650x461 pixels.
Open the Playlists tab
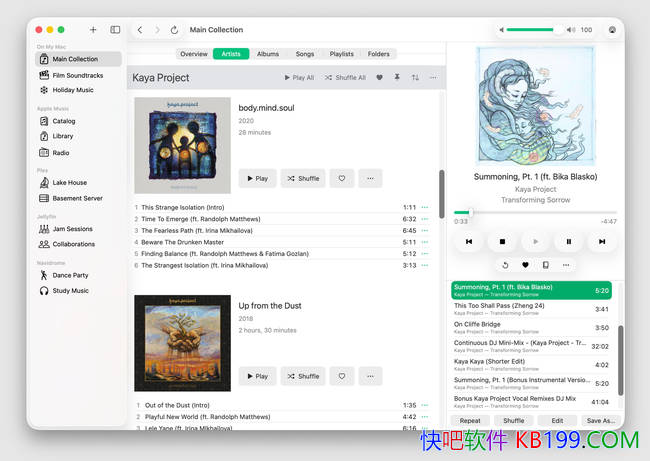pyautogui.click(x=341, y=54)
